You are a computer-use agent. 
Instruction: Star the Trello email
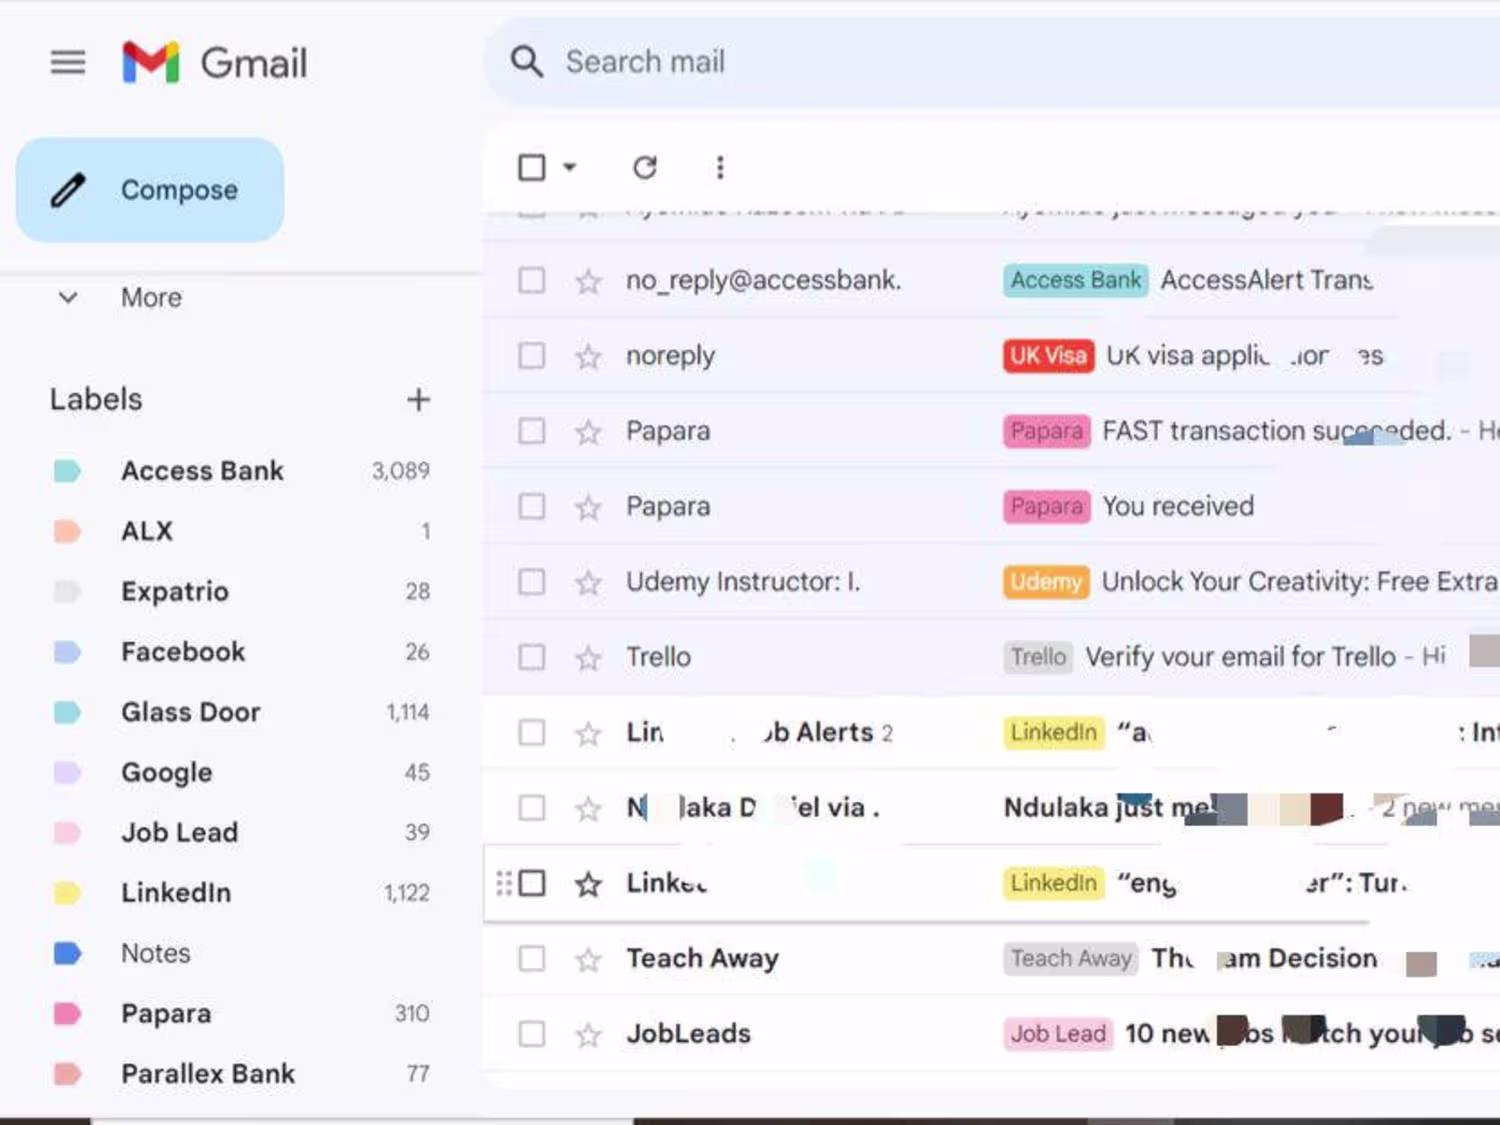point(588,658)
